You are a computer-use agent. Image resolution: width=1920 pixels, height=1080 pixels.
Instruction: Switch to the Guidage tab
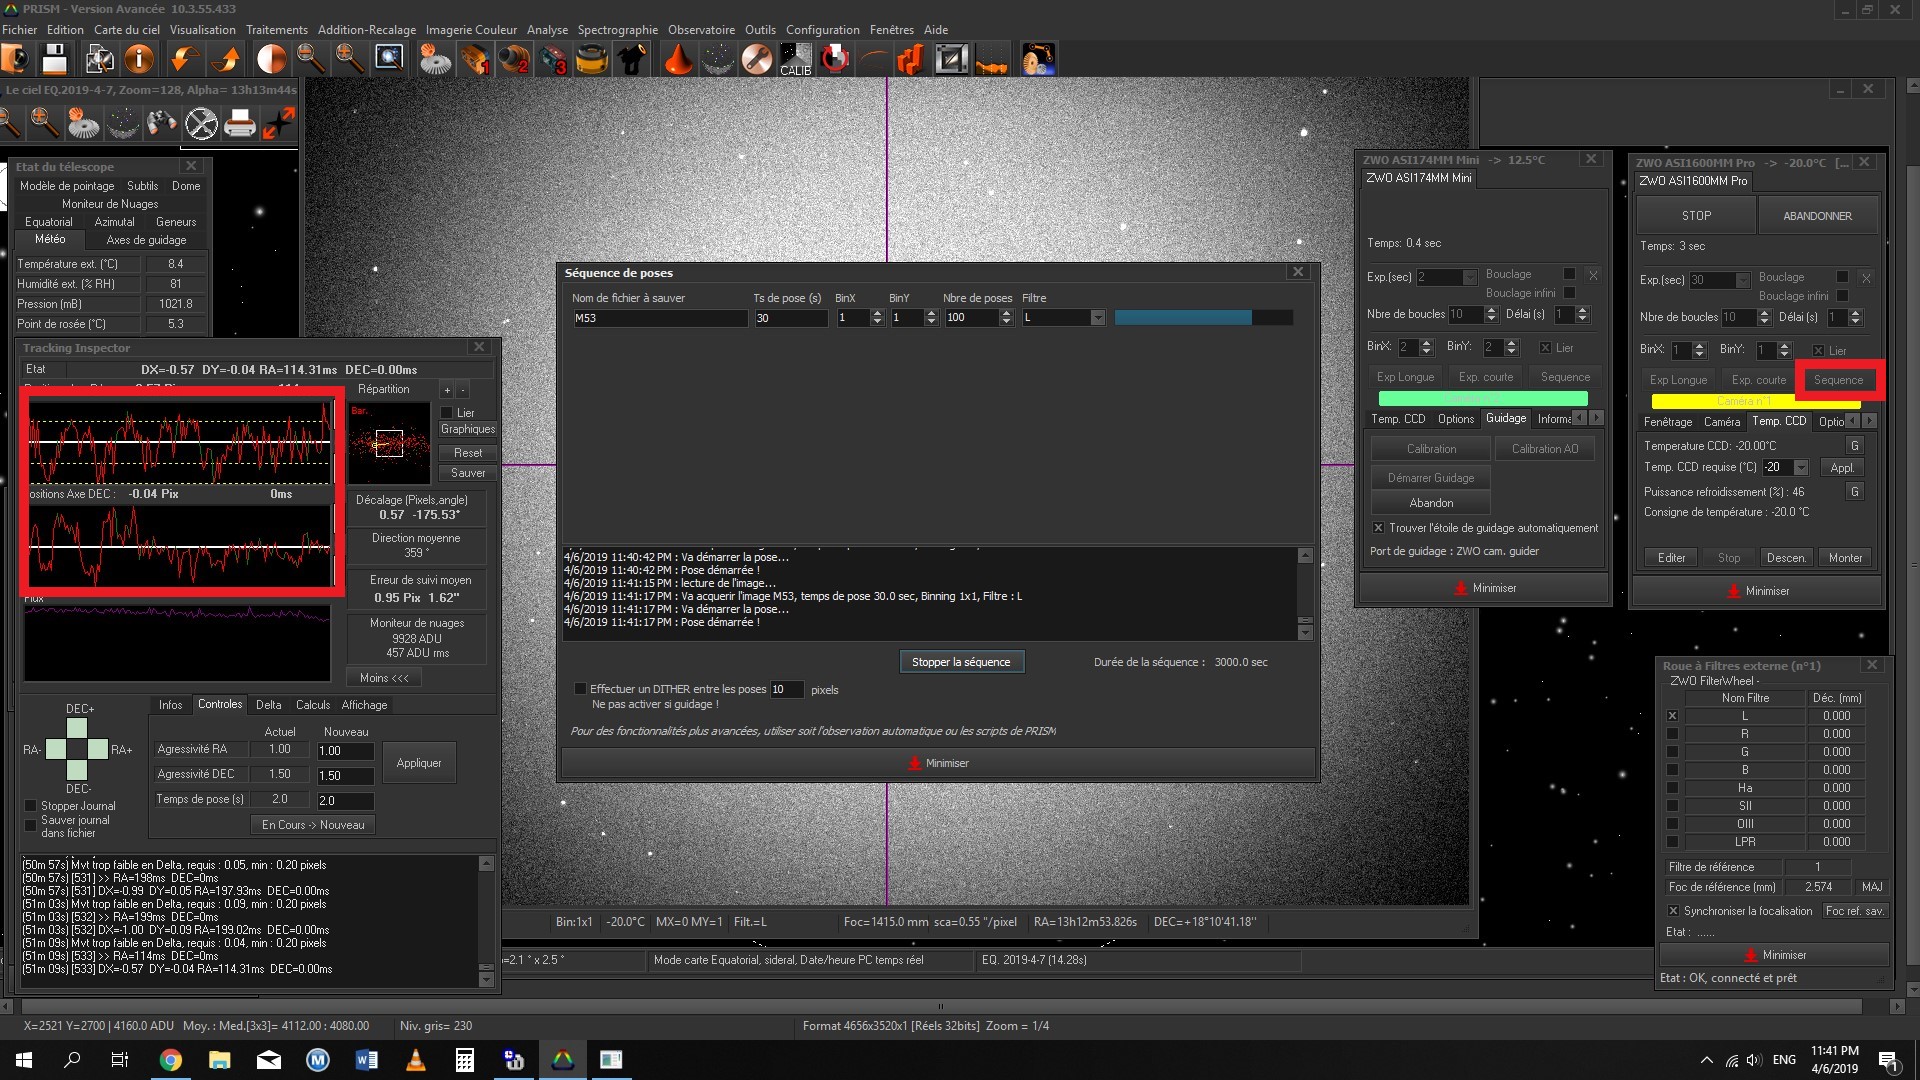(x=1505, y=419)
